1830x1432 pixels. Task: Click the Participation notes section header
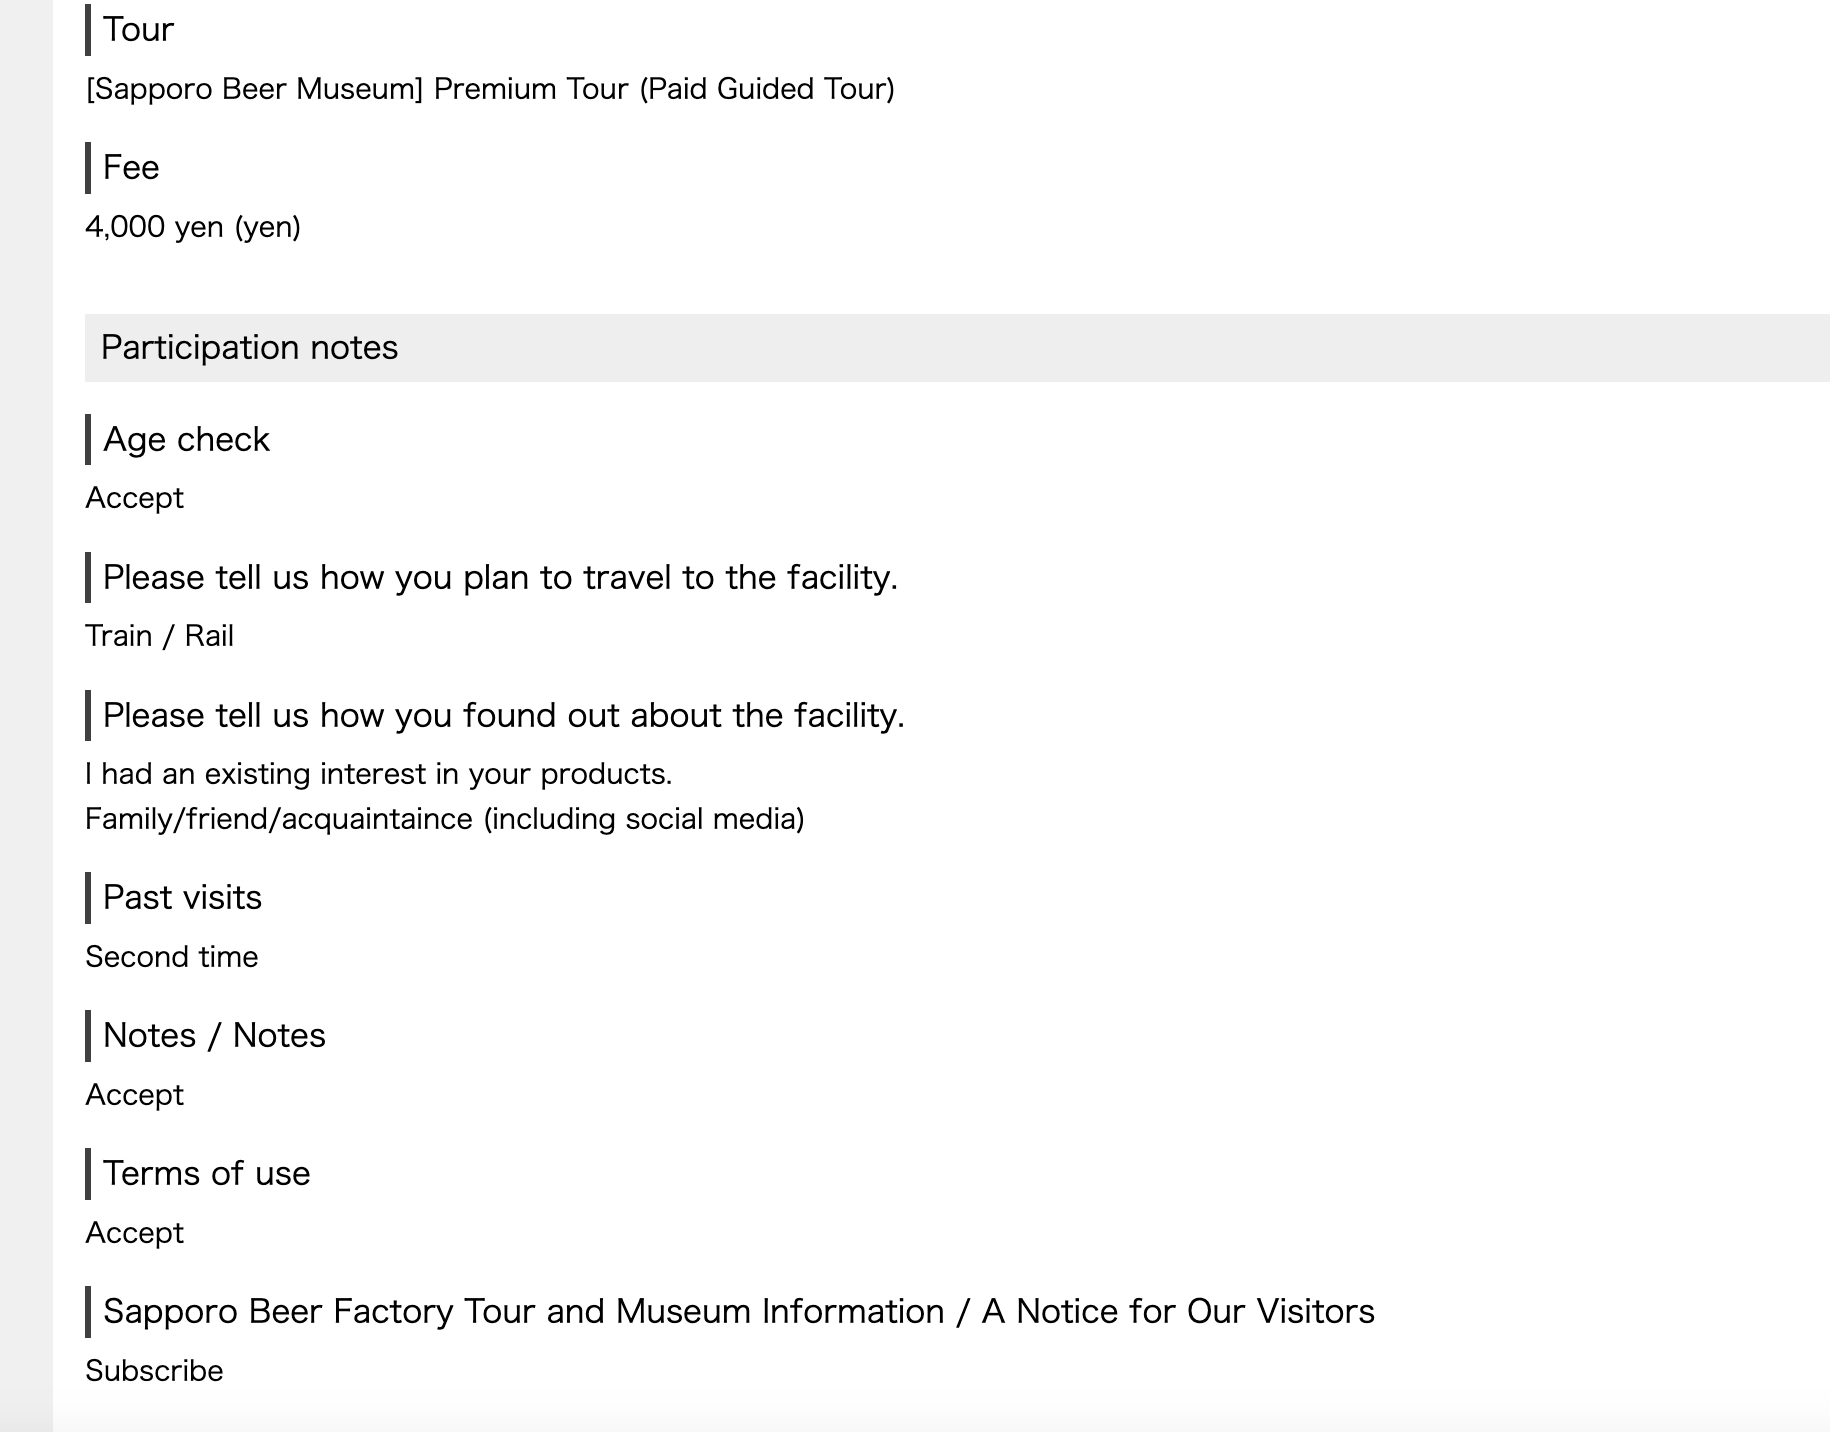pyautogui.click(x=250, y=348)
